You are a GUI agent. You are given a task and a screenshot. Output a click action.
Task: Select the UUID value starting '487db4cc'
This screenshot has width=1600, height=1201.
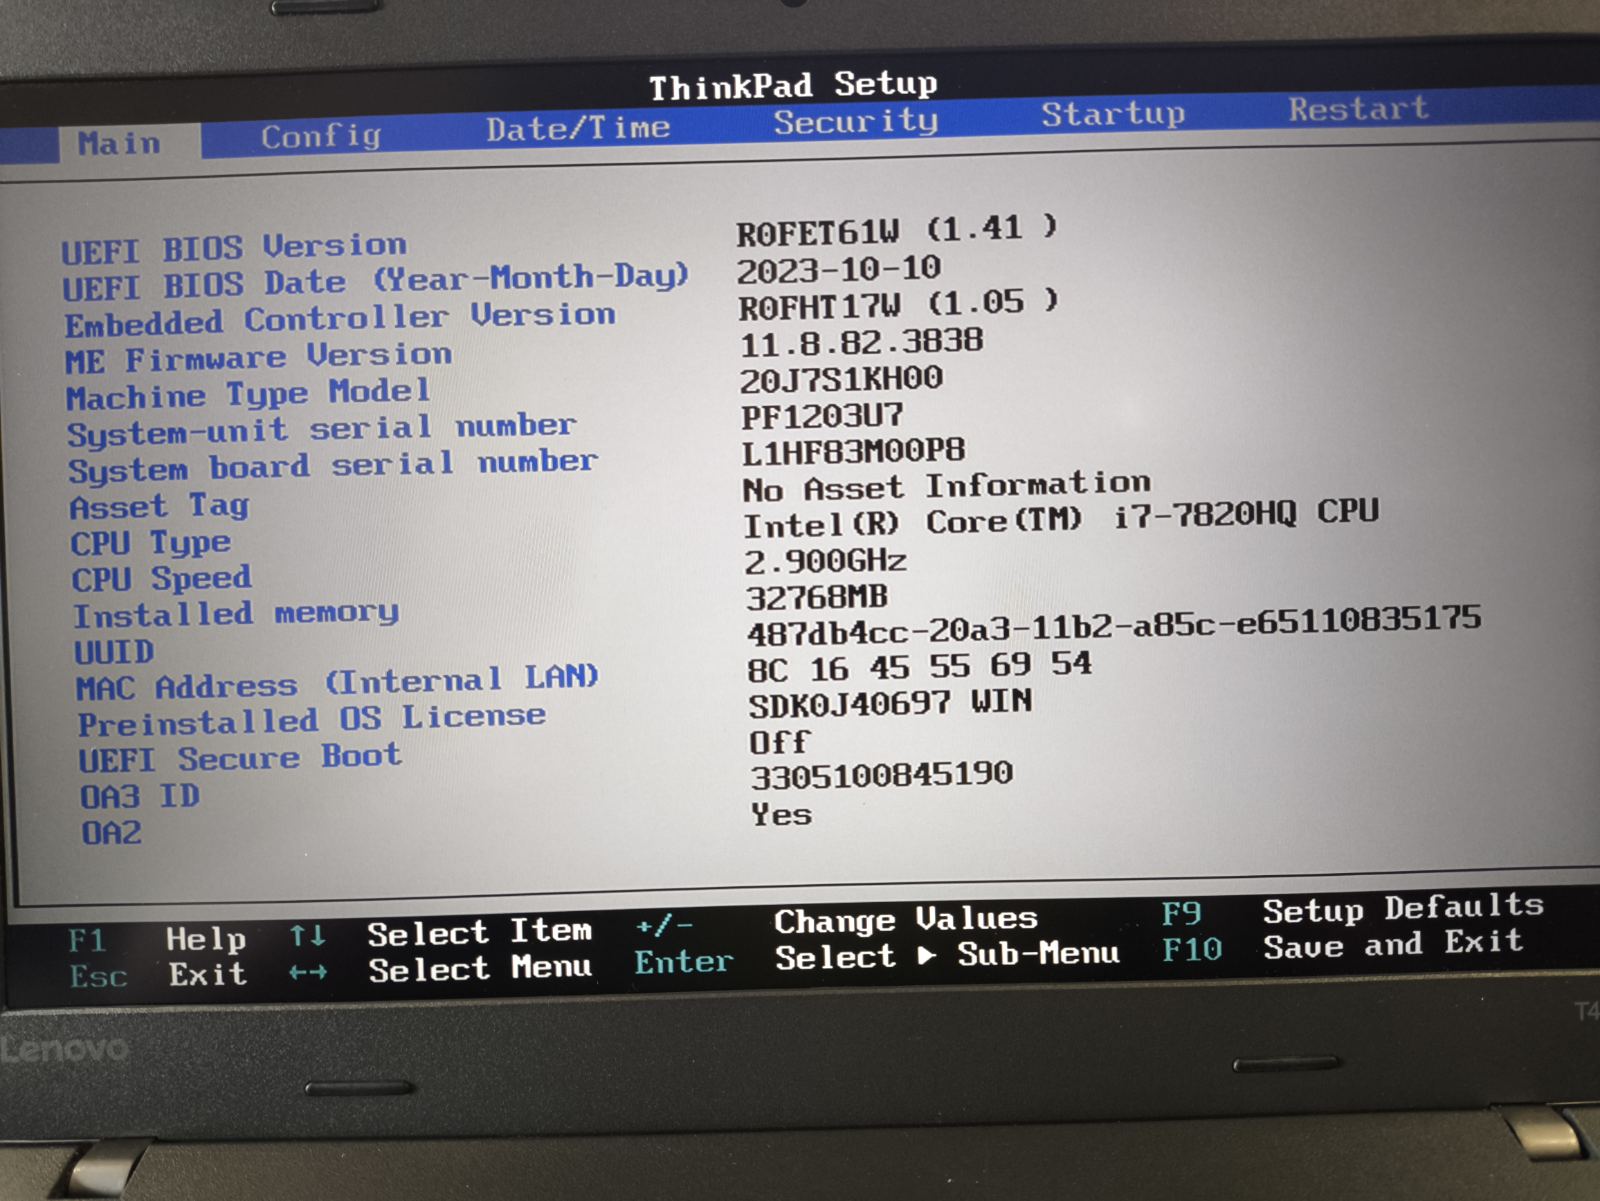click(x=1114, y=625)
